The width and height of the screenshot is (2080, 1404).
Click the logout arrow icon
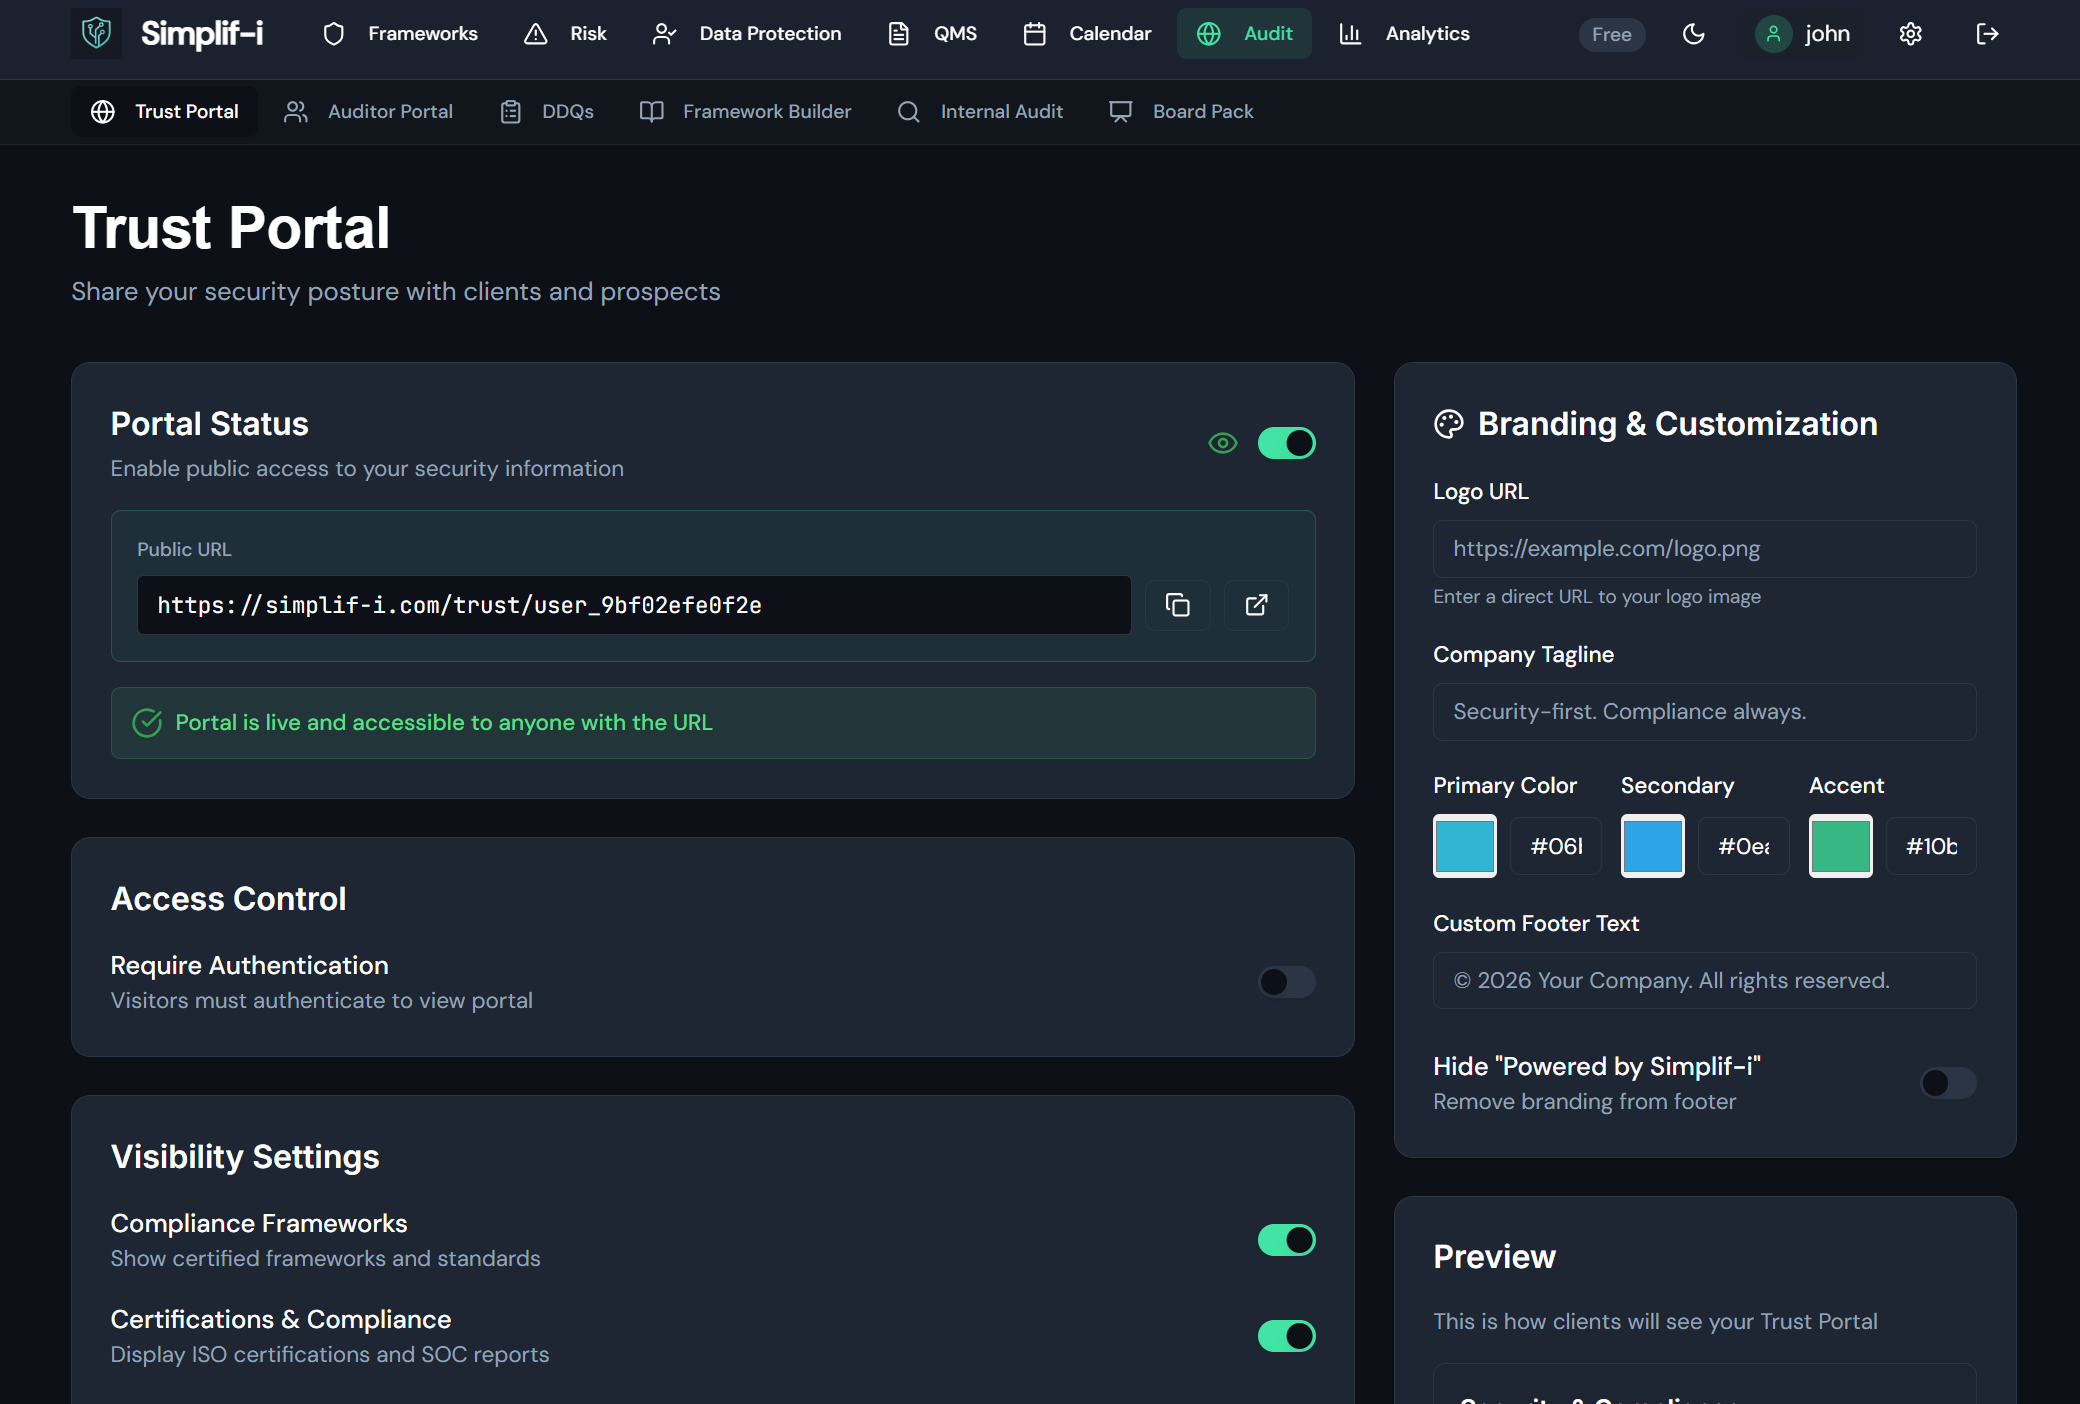[1987, 34]
